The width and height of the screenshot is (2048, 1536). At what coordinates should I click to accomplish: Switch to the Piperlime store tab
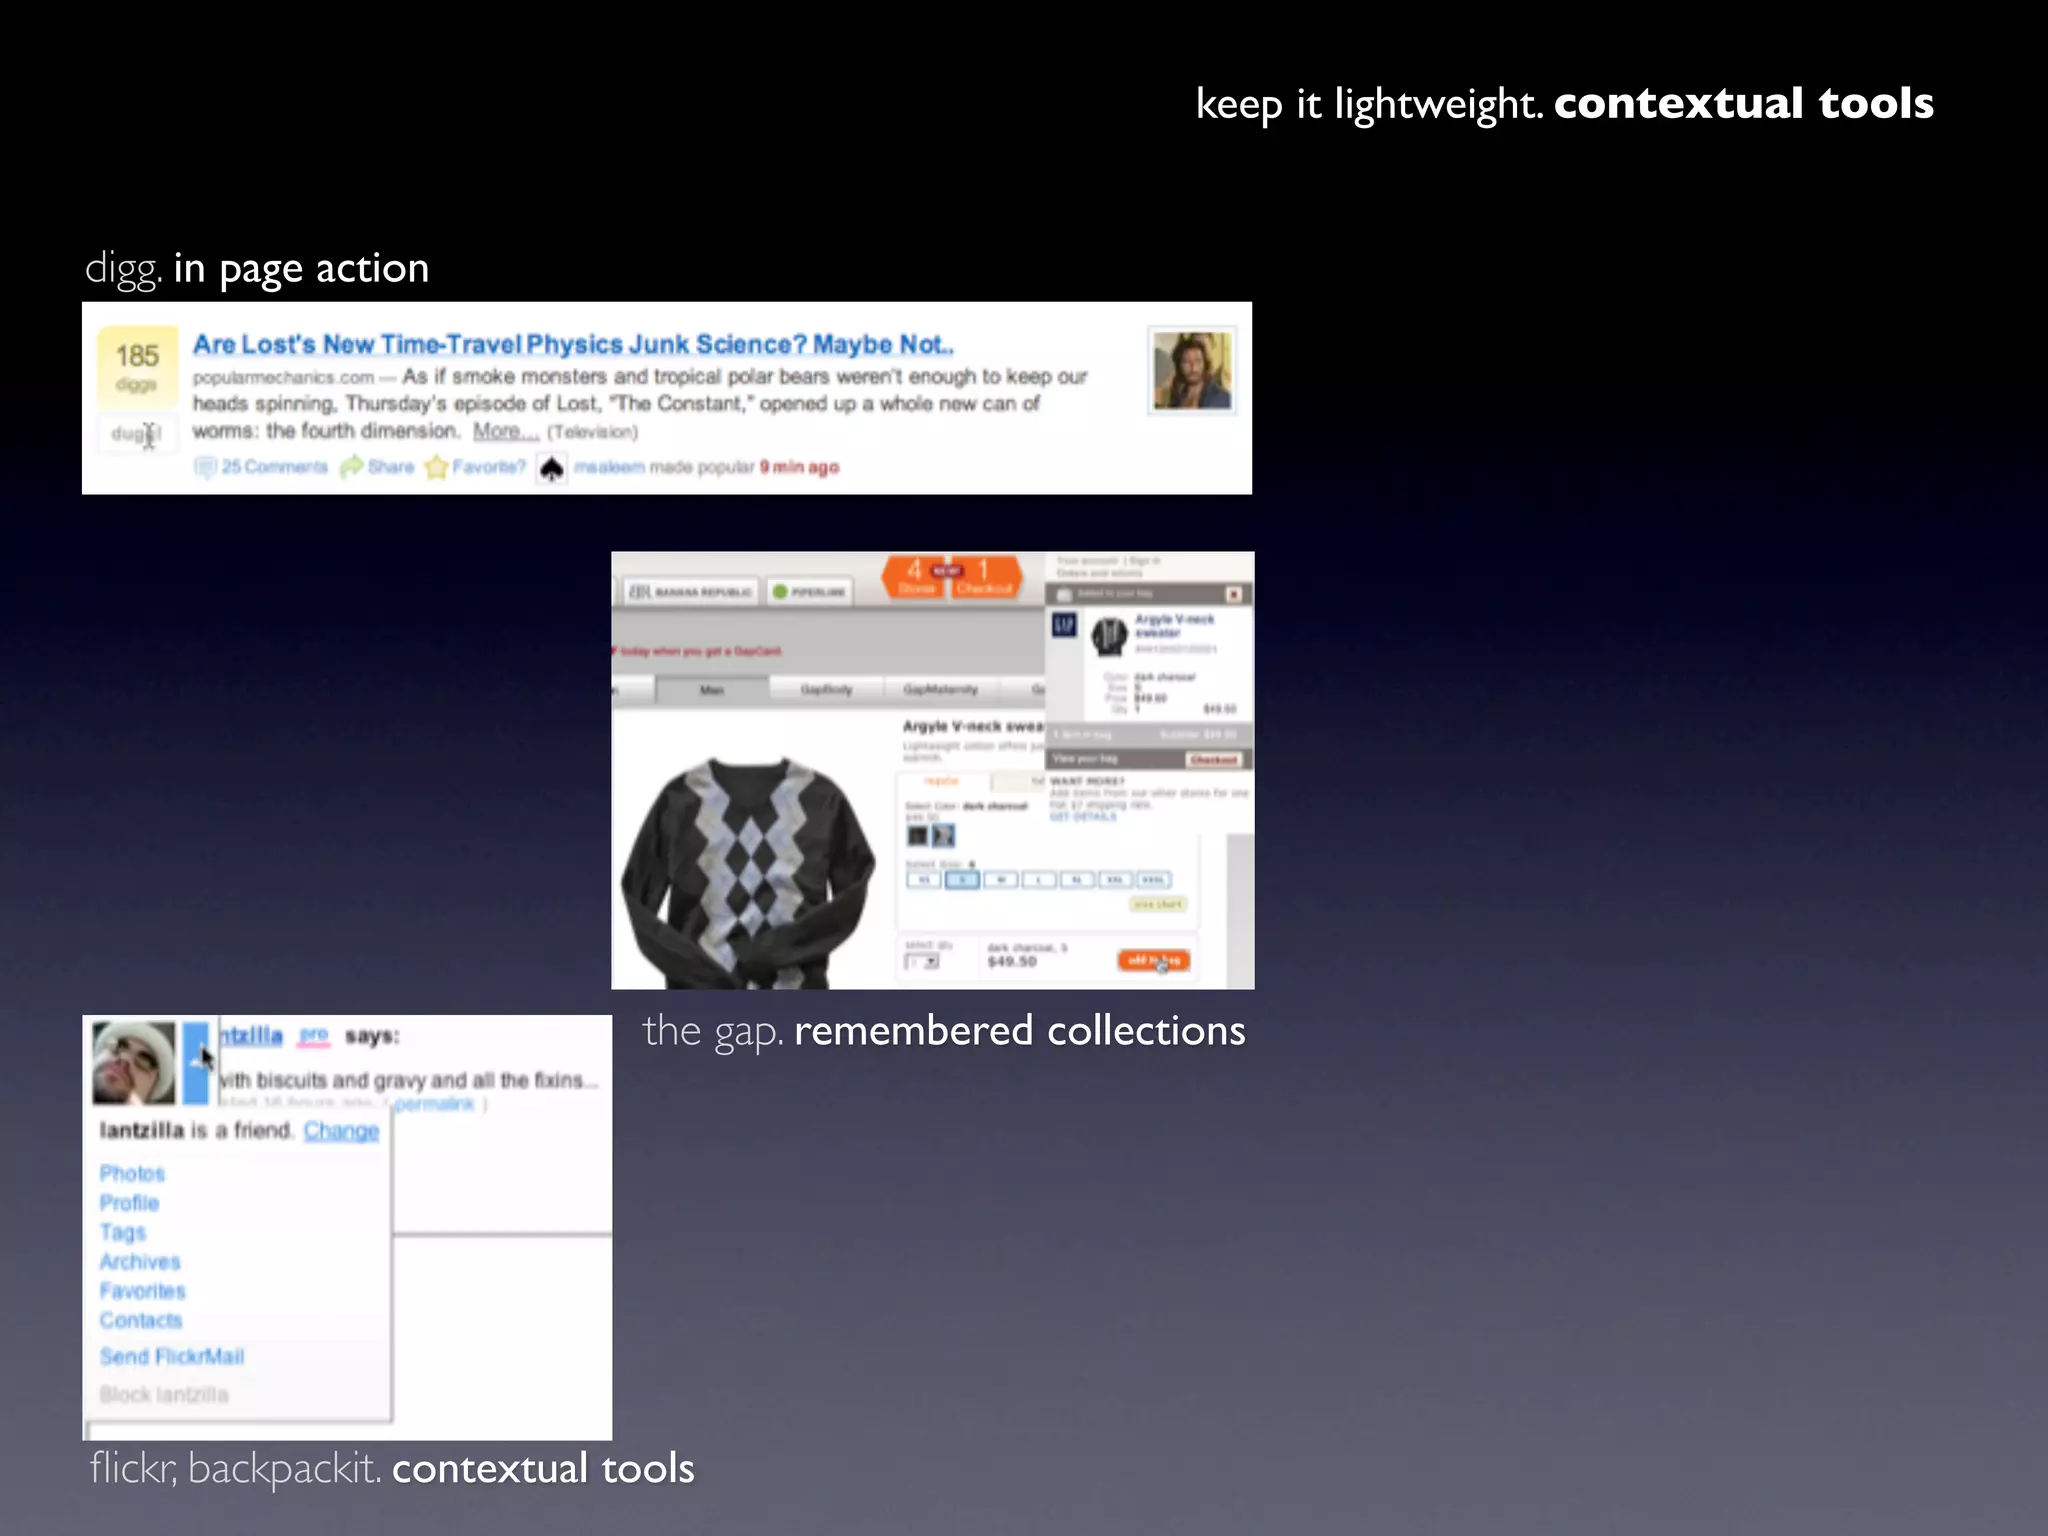(x=811, y=592)
